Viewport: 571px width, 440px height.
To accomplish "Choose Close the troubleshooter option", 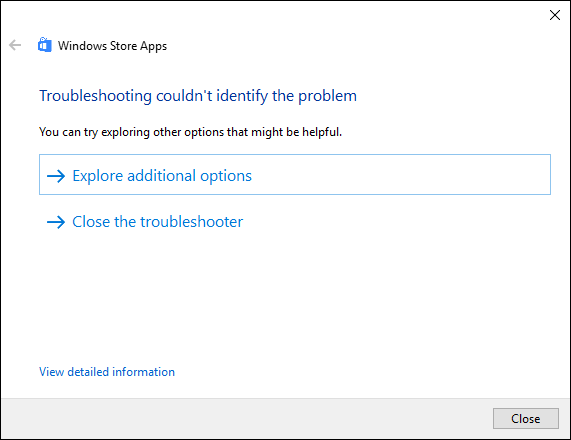I will point(157,222).
